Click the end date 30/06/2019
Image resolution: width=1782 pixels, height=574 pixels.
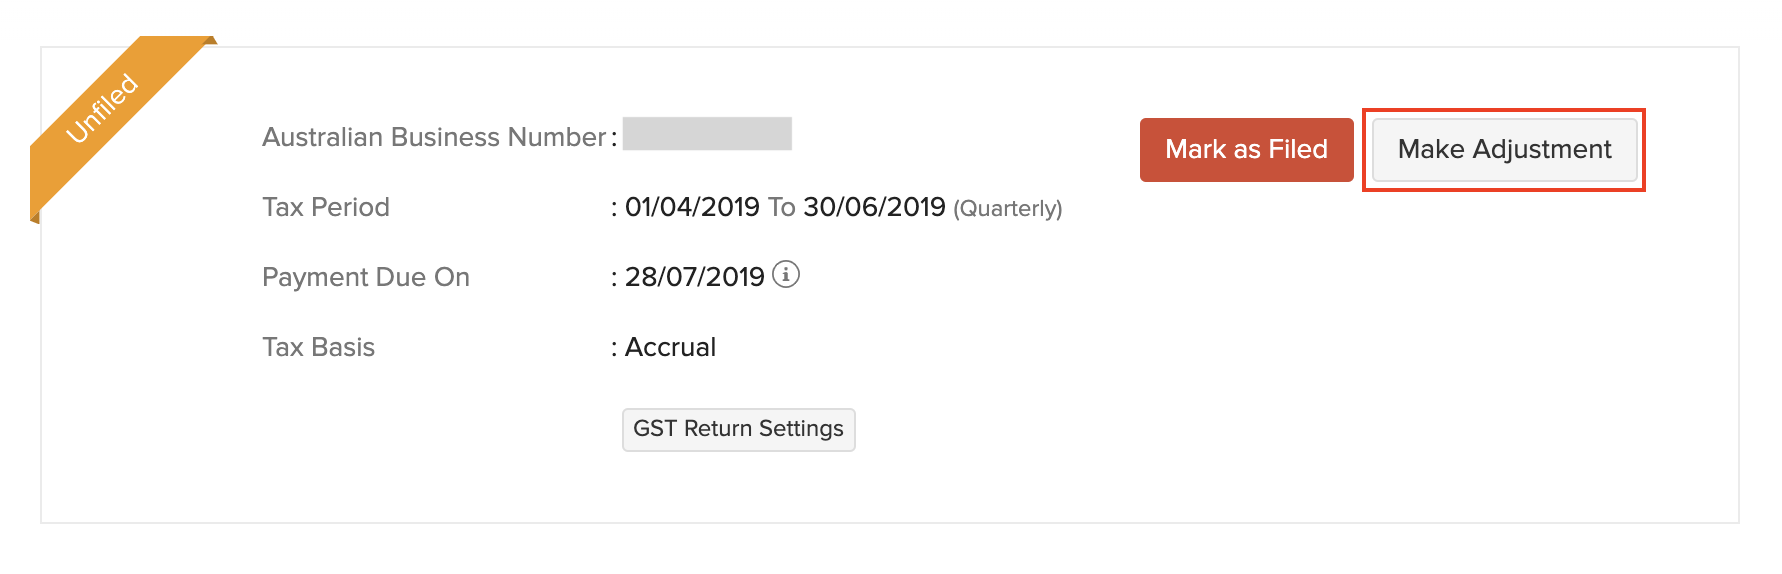(x=874, y=207)
